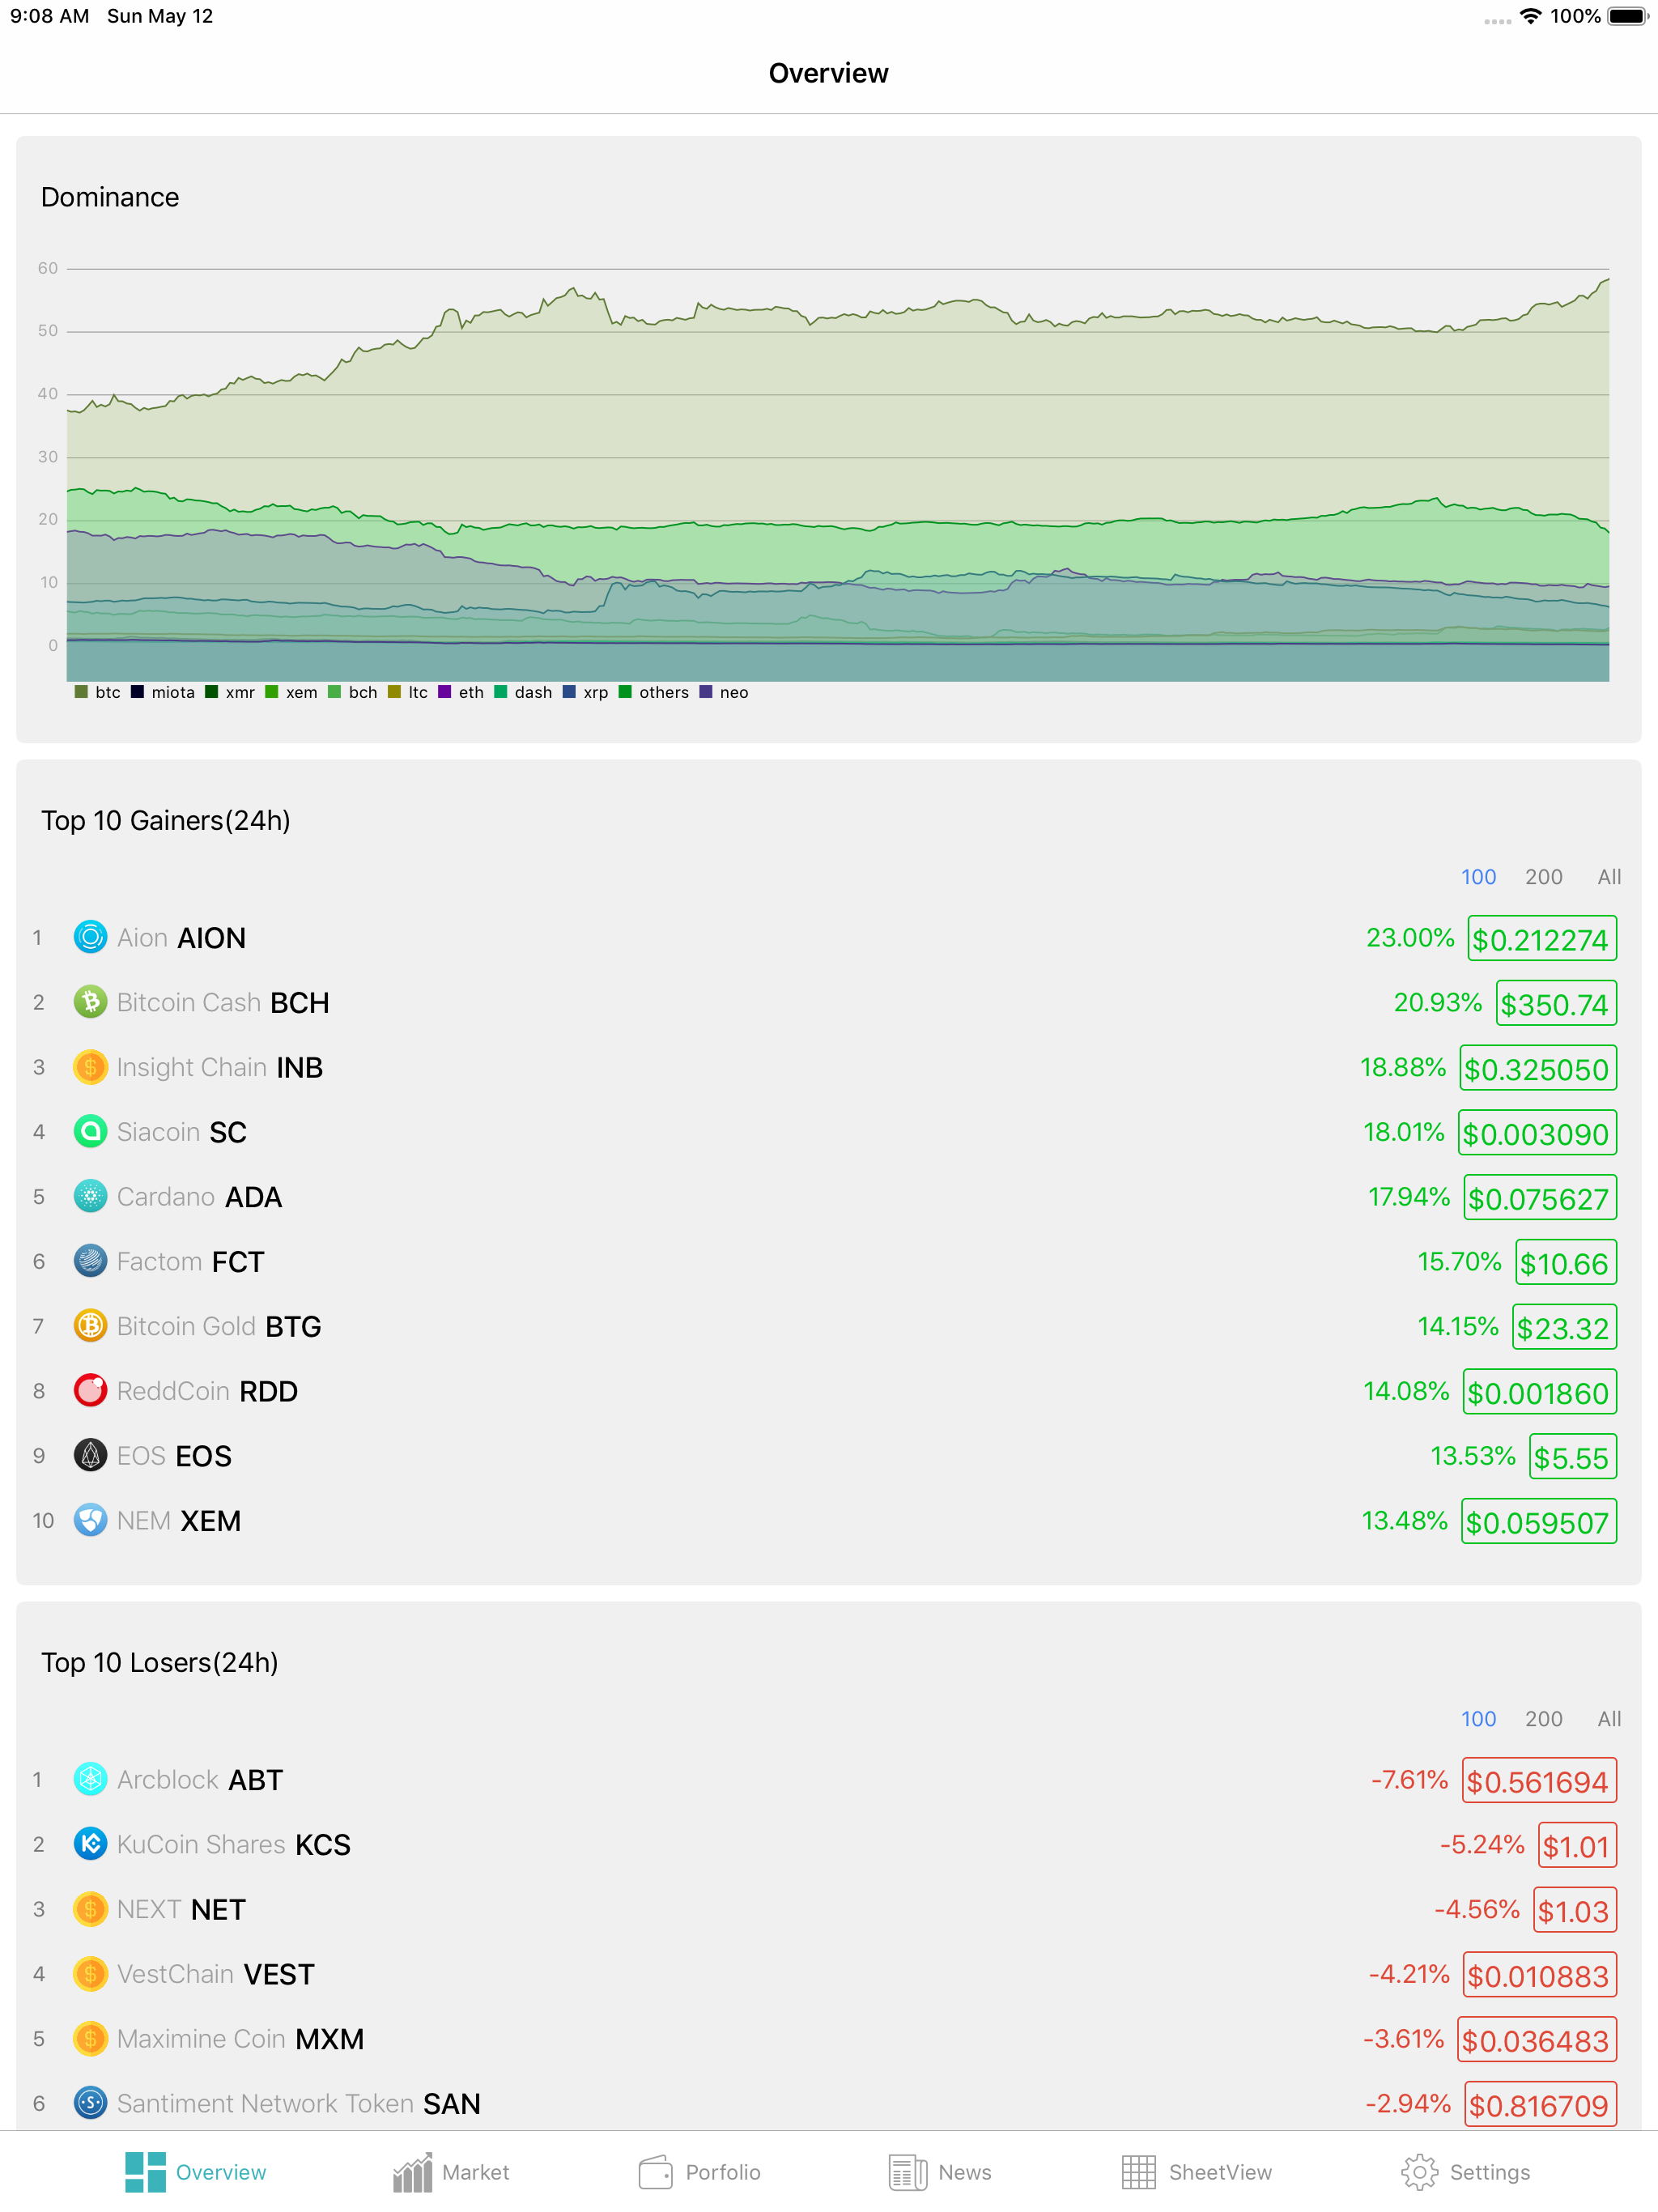Toggle neo series in legend

[724, 692]
